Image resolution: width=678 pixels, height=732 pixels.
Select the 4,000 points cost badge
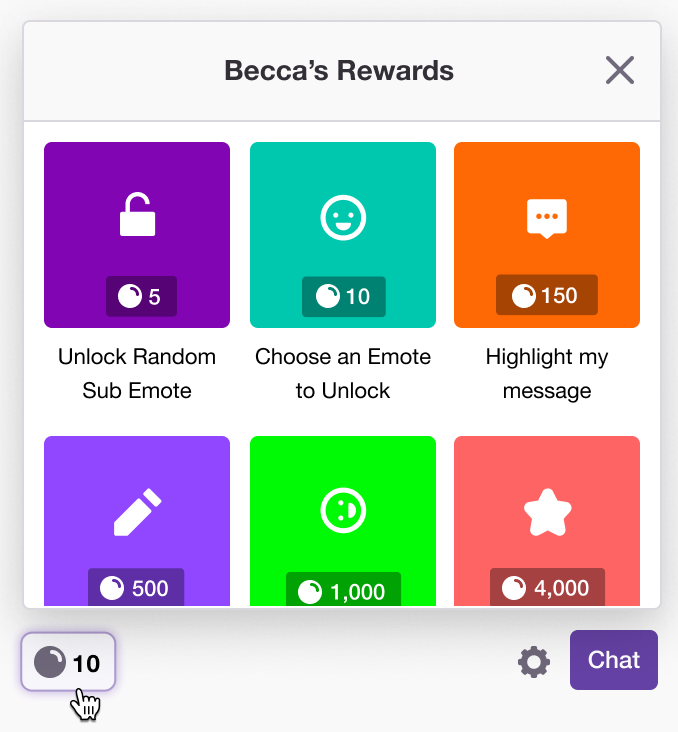[547, 587]
